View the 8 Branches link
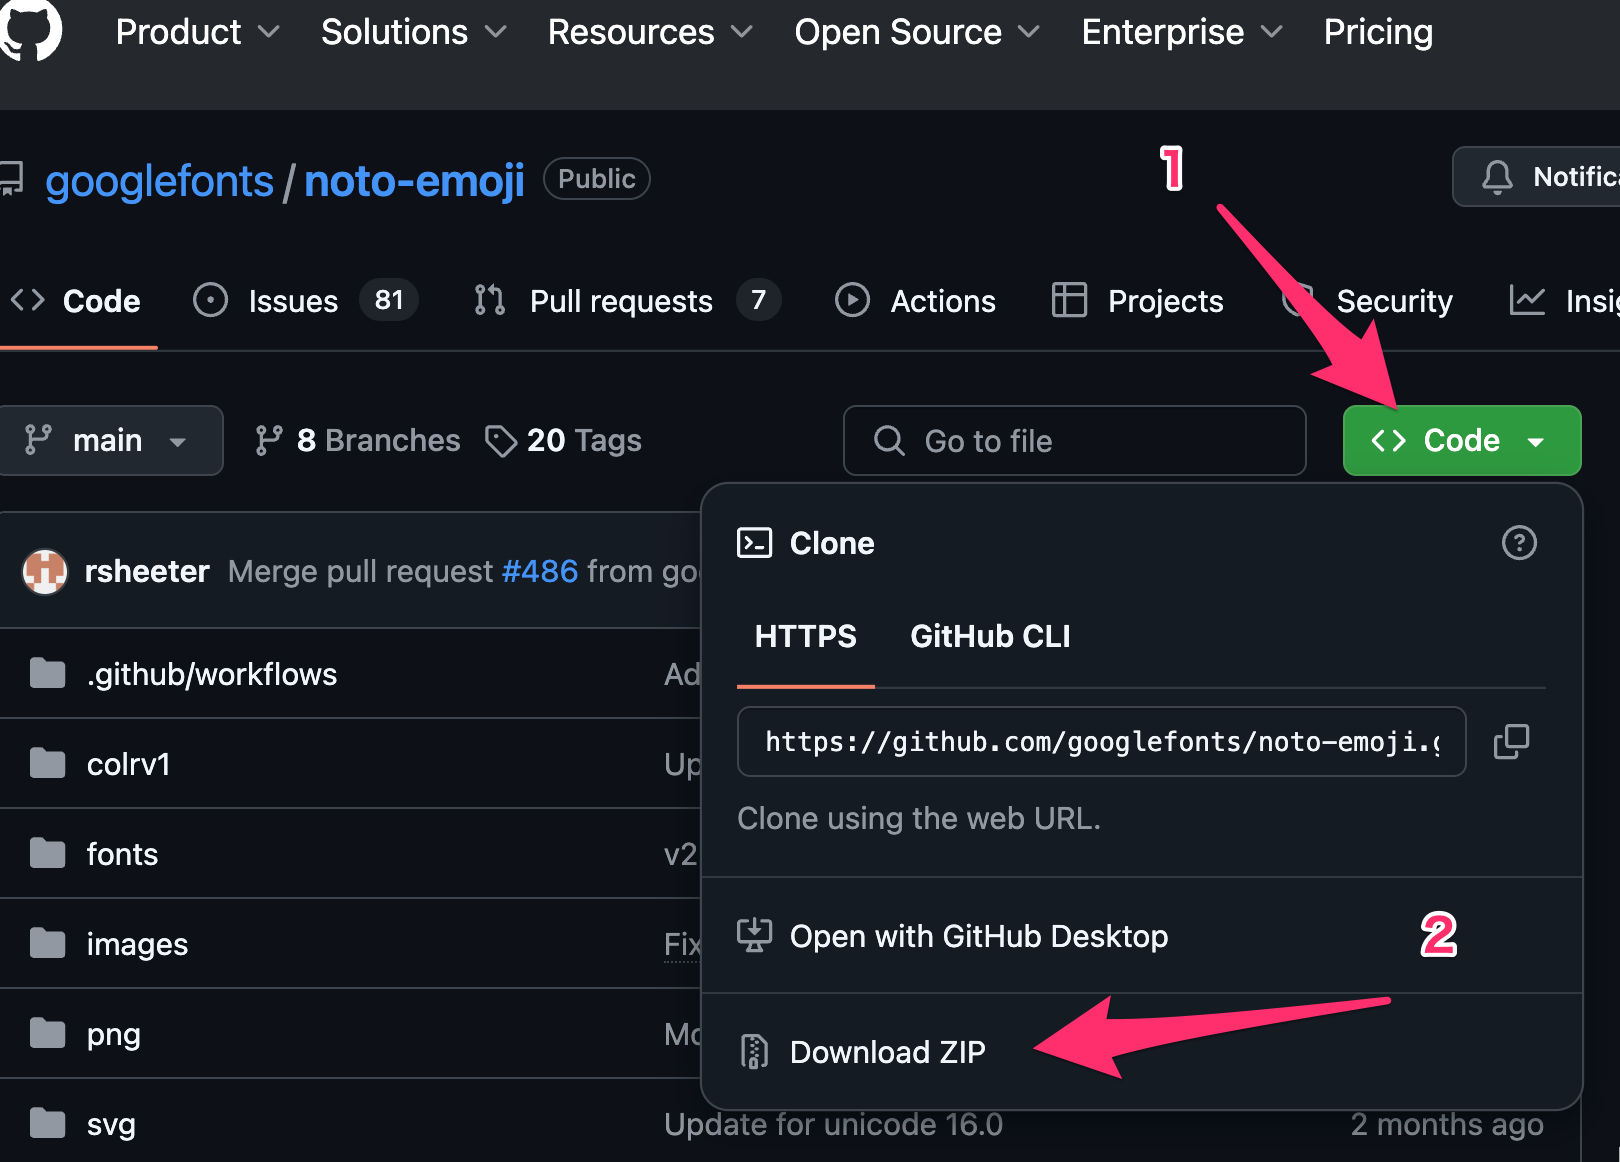The image size is (1620, 1162). pos(358,440)
